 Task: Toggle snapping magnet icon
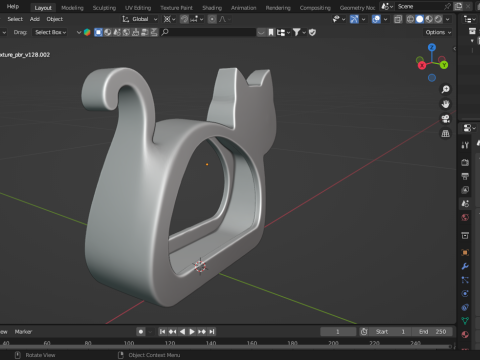pos(184,19)
